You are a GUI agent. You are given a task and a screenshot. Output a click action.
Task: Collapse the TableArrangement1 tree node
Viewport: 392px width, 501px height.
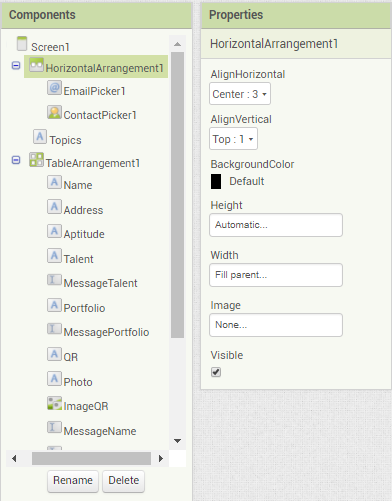[16, 160]
